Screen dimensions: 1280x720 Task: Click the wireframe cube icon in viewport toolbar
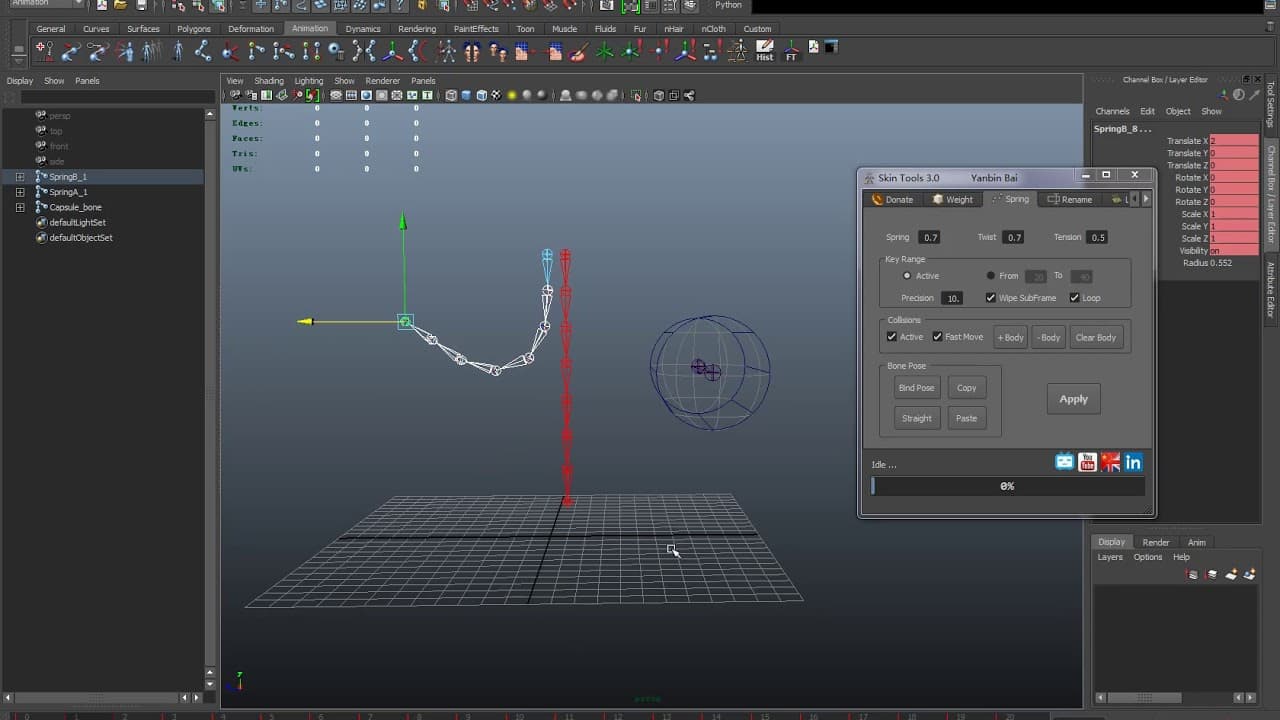click(x=451, y=95)
